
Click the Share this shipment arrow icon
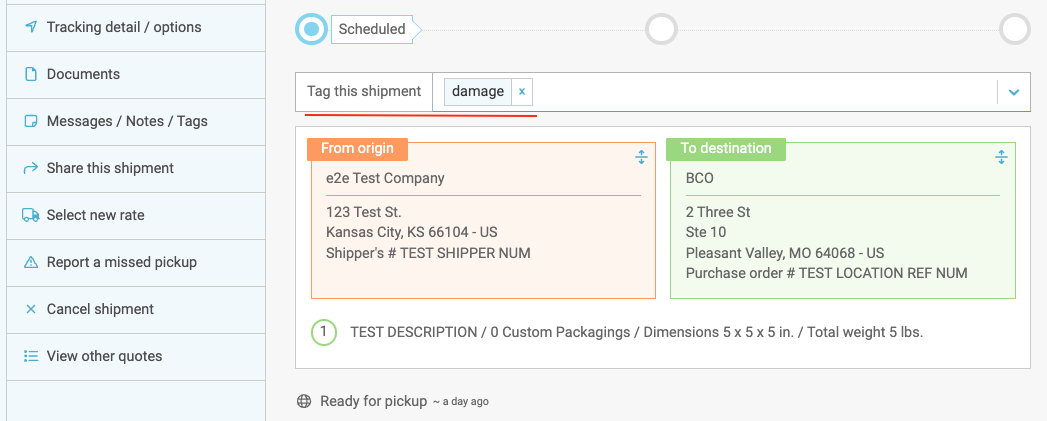tap(30, 168)
